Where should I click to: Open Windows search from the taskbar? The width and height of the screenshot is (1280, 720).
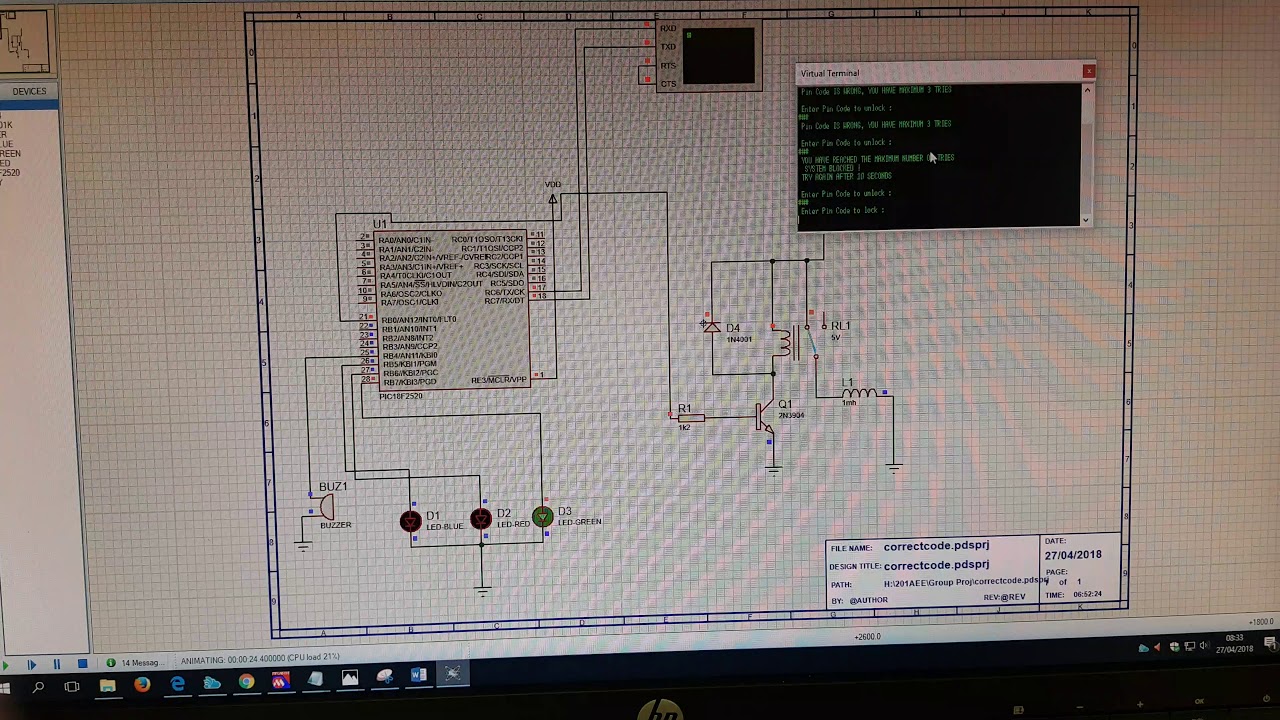38,687
